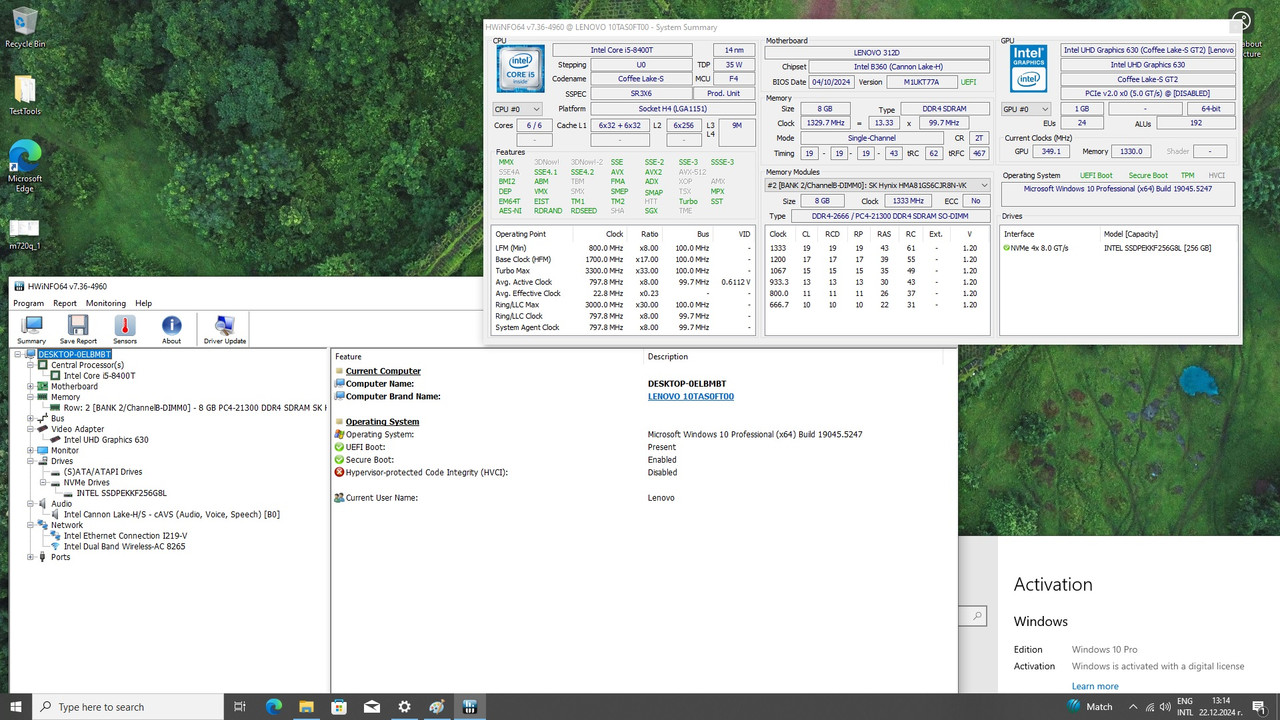
Task: Open the Report menu
Action: (65, 303)
